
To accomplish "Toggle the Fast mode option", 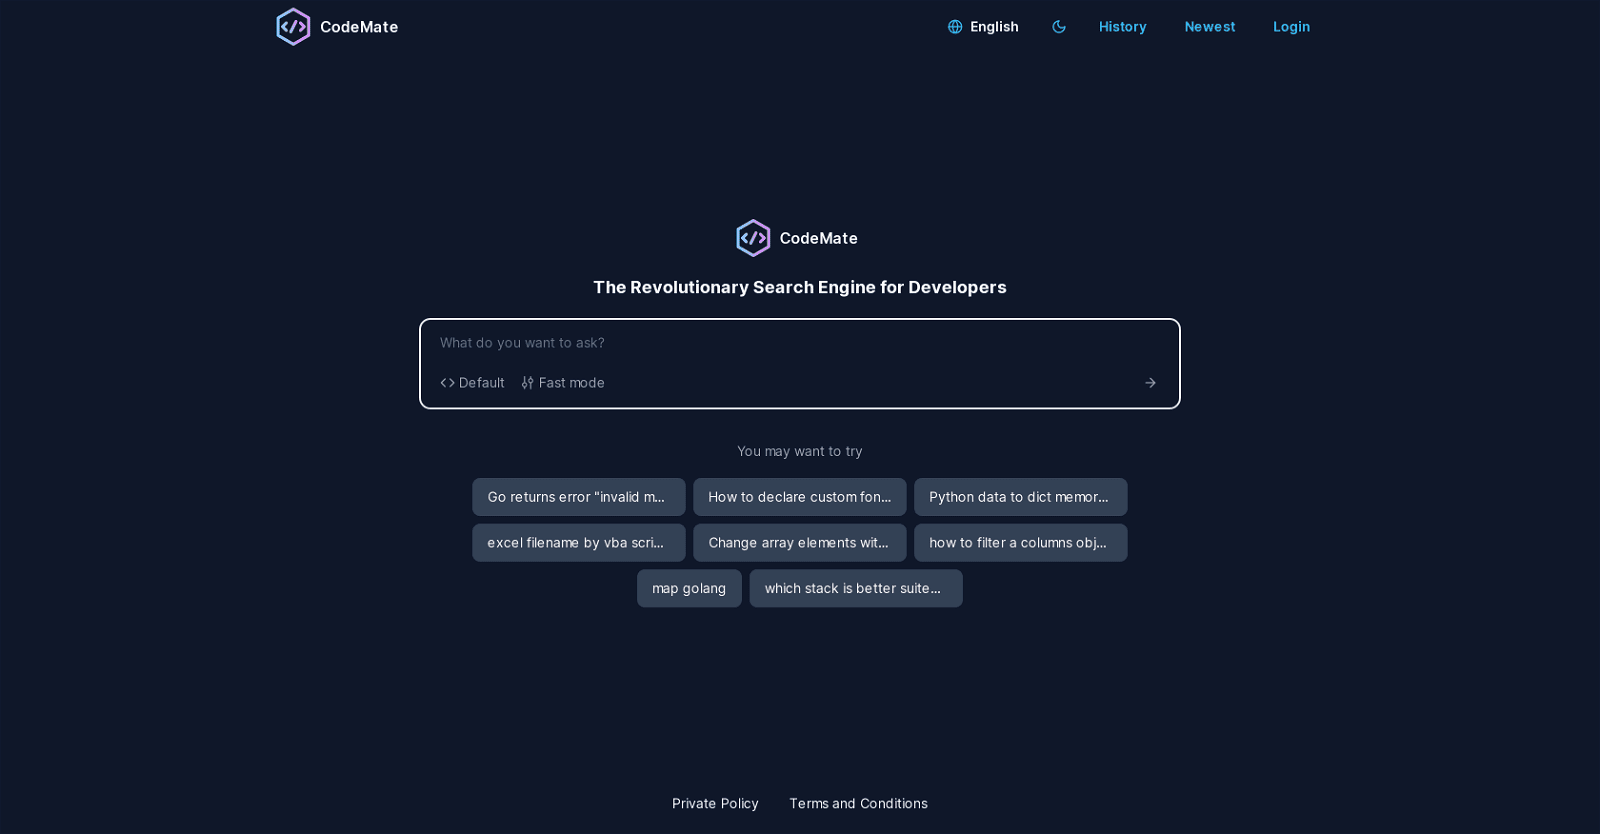I will tap(563, 383).
